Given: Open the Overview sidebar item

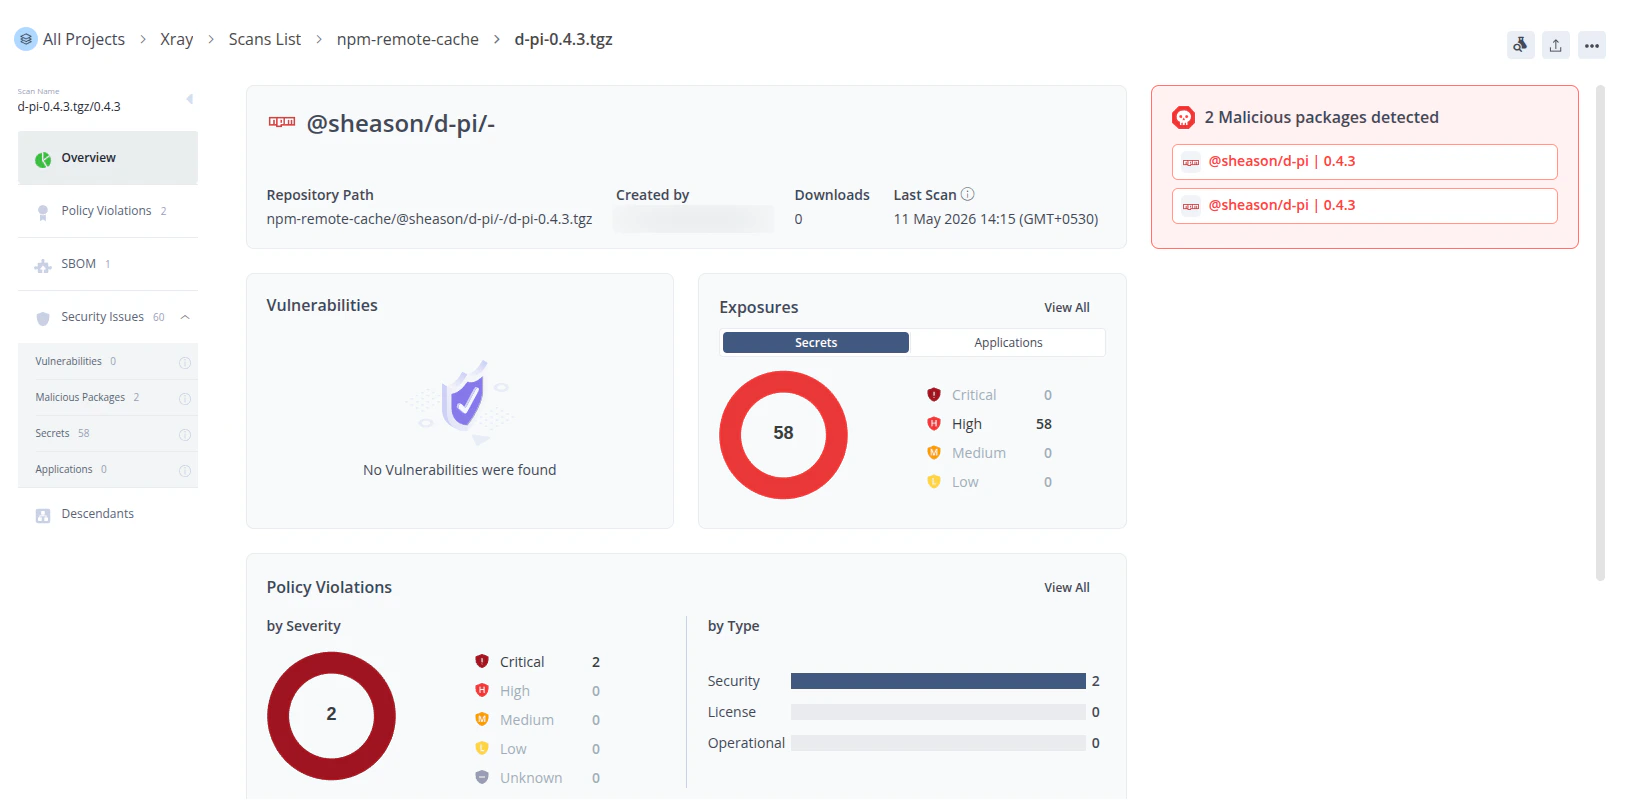Looking at the screenshot, I should (x=108, y=158).
